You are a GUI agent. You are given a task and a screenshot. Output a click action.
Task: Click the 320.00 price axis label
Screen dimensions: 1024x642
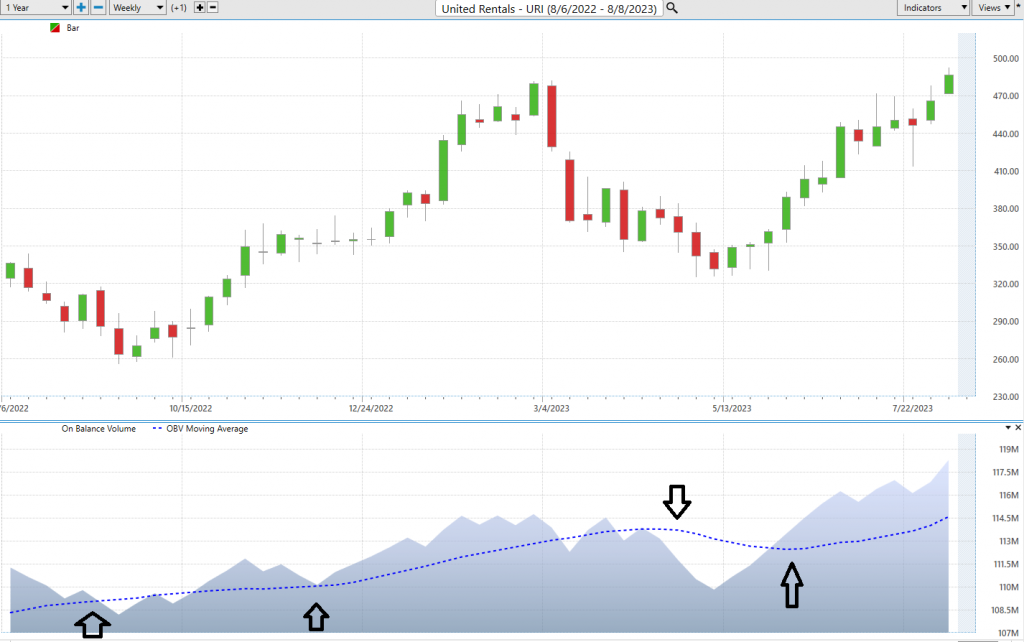pos(1006,284)
